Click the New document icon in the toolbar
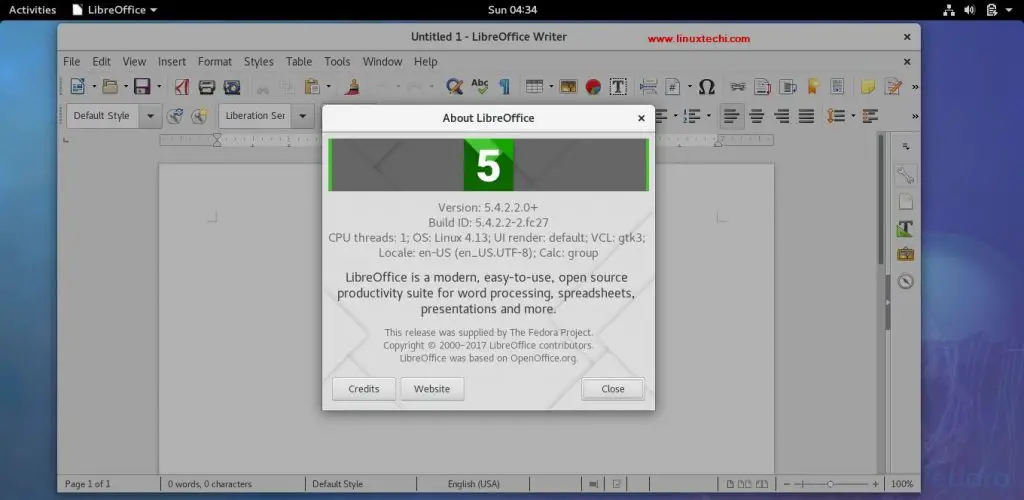 78,86
